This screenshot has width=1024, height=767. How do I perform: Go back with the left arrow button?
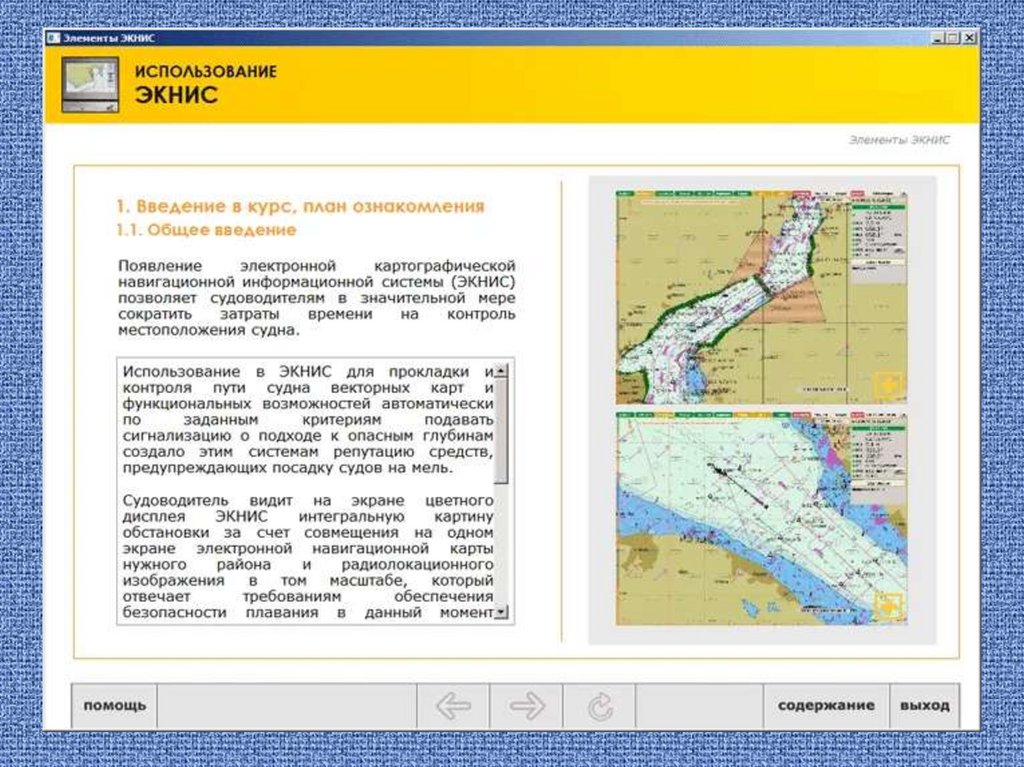[453, 706]
